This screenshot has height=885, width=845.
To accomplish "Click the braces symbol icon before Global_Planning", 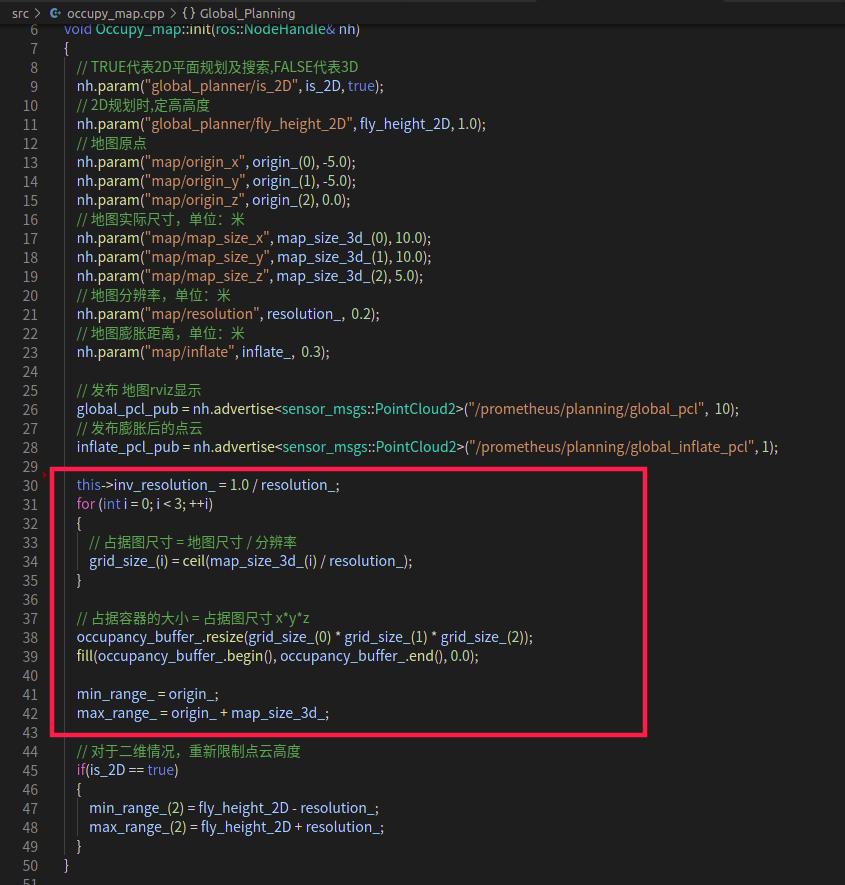I will 189,13.
